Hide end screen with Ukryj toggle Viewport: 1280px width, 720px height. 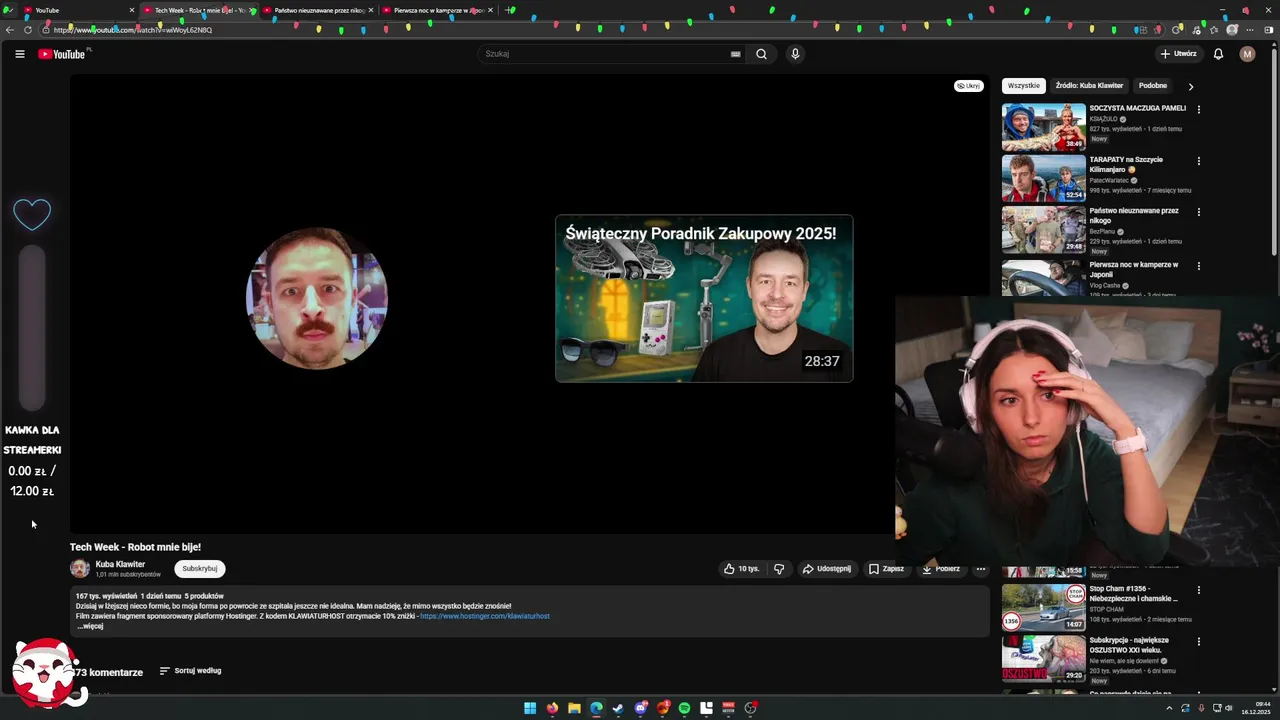968,86
